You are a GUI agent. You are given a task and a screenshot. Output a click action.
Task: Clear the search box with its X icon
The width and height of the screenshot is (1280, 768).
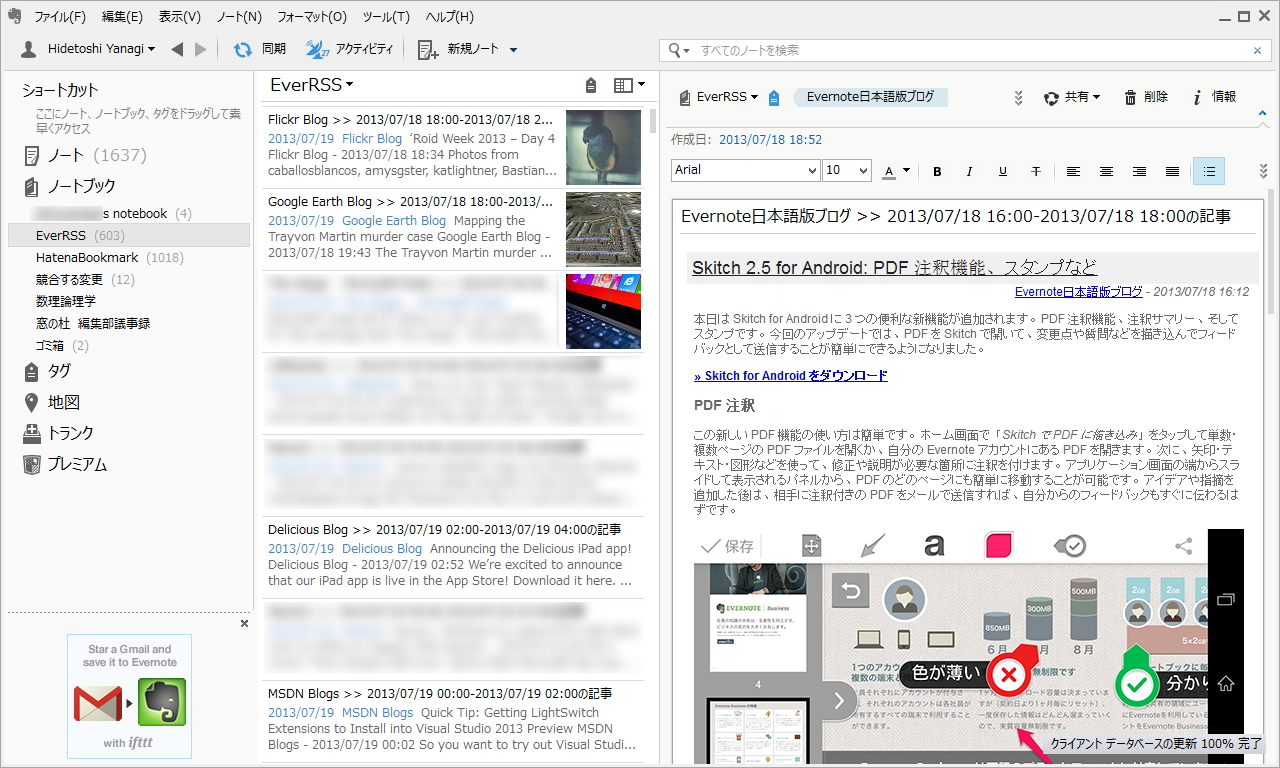pyautogui.click(x=1257, y=49)
